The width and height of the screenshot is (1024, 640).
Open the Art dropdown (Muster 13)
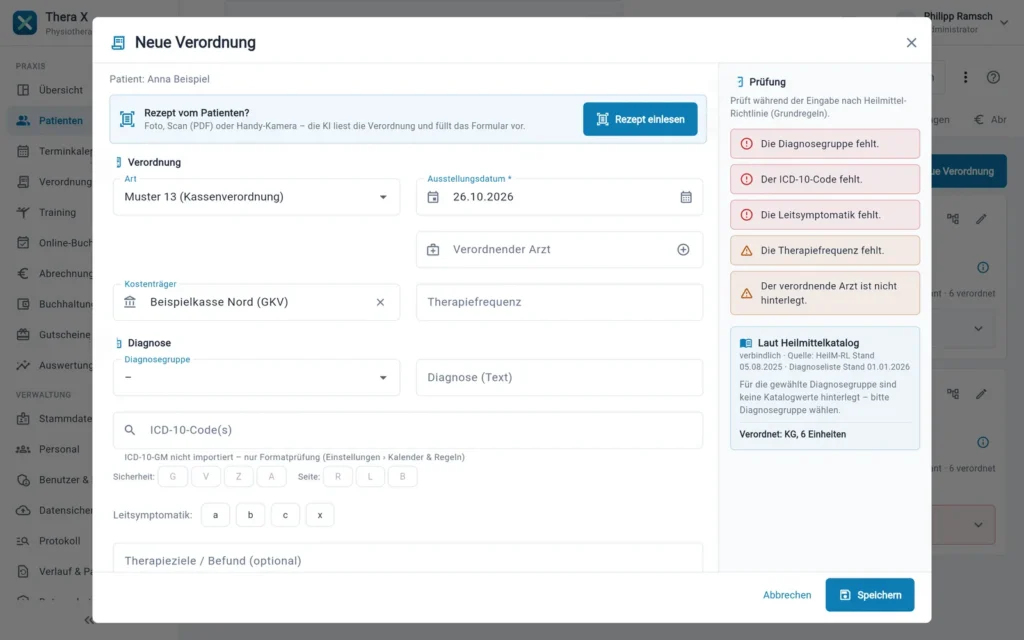(x=256, y=197)
